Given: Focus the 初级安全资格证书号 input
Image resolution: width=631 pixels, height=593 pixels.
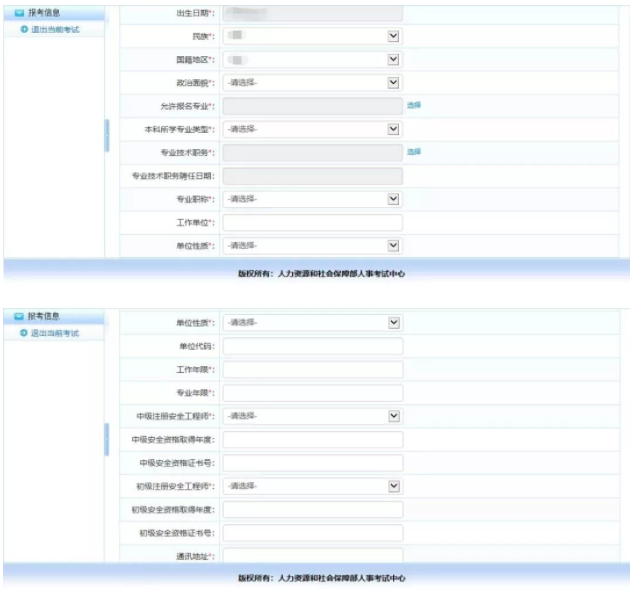Looking at the screenshot, I should pyautogui.click(x=312, y=533).
